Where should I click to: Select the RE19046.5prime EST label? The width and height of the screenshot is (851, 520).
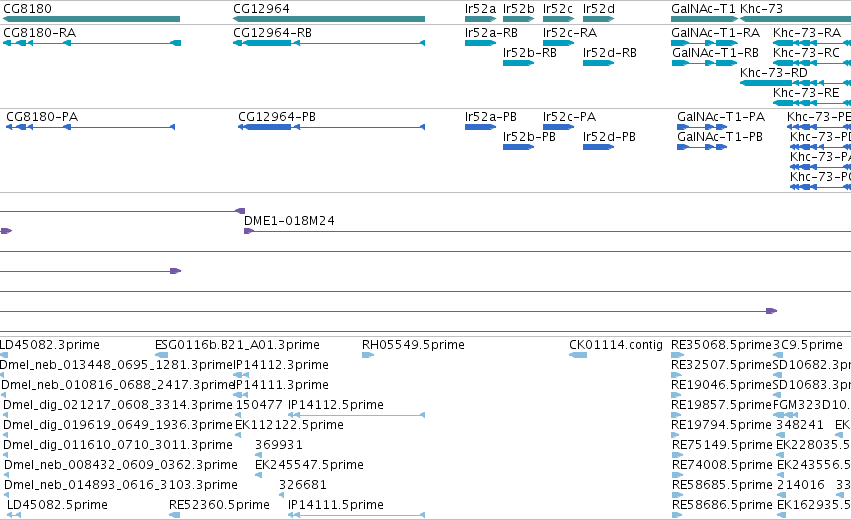click(x=721, y=385)
